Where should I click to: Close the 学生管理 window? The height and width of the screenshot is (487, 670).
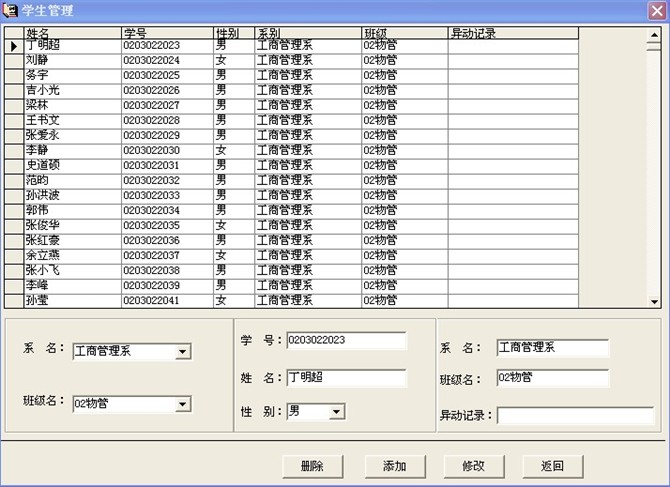click(657, 11)
